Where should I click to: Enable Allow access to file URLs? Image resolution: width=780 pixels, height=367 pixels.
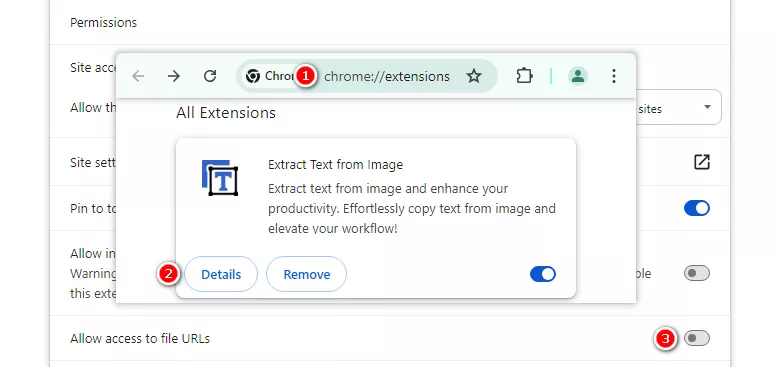click(x=696, y=338)
